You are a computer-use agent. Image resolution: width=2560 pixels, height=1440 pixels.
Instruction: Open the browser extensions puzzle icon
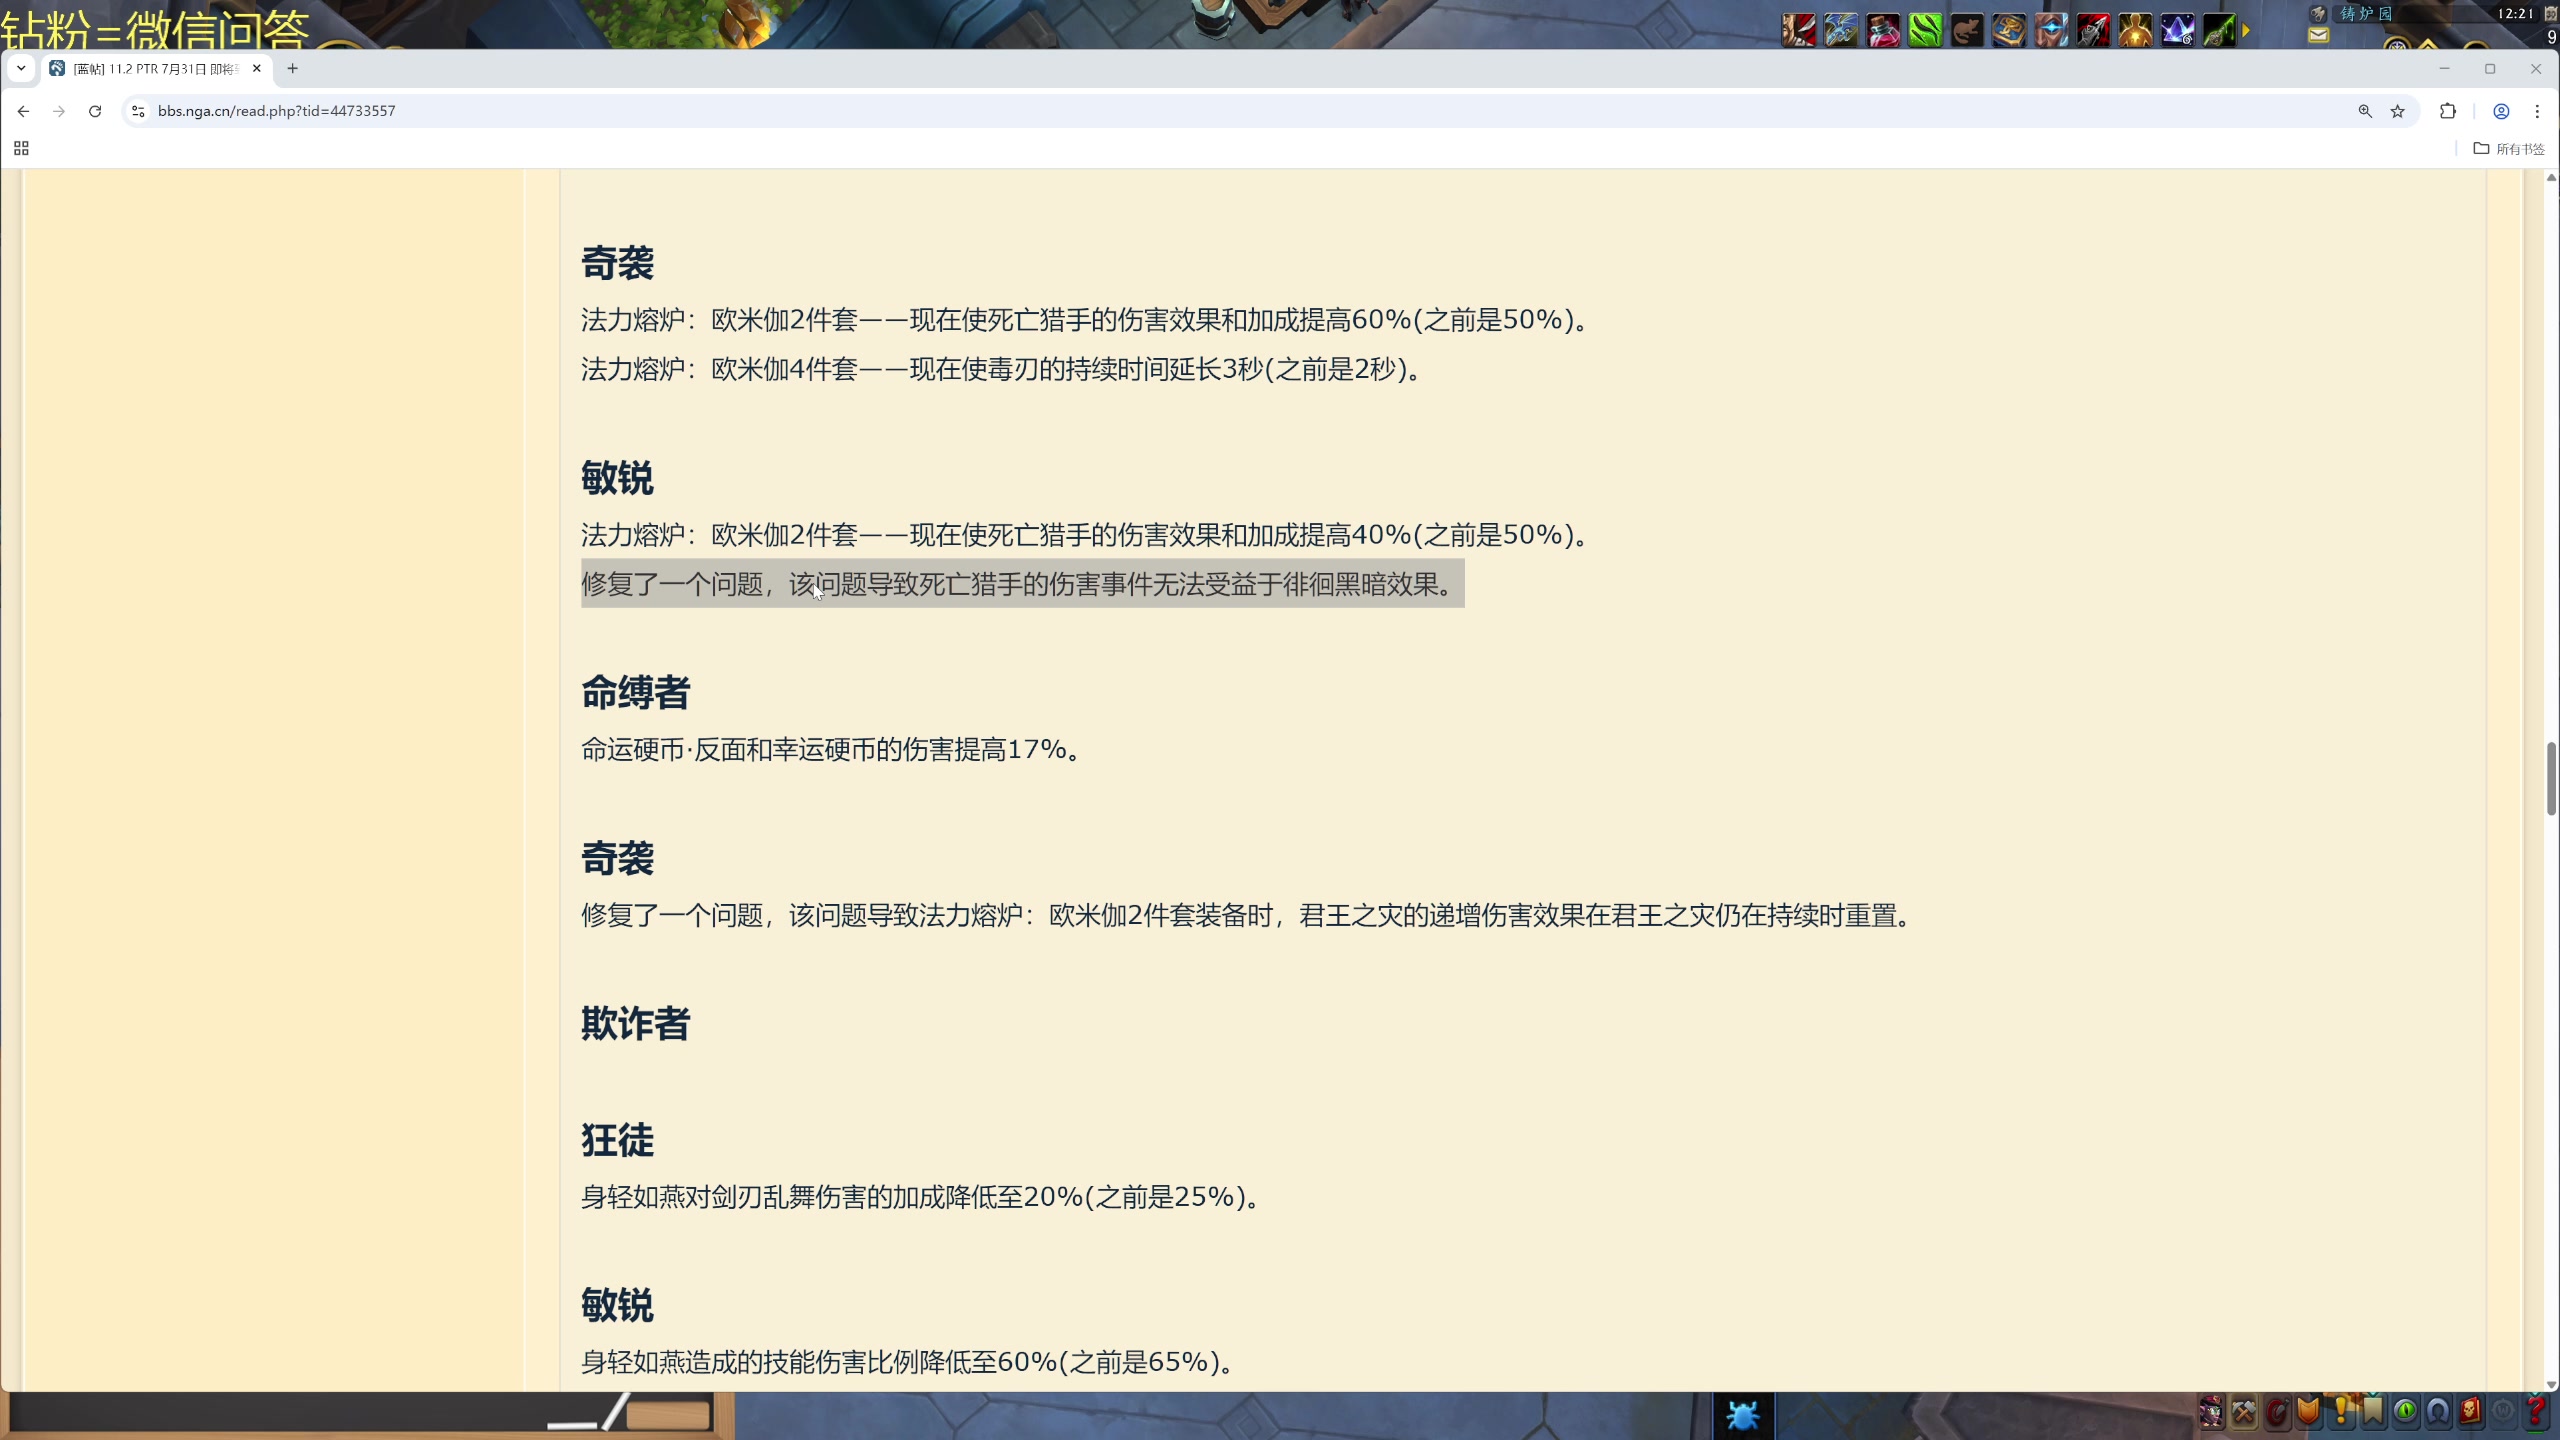point(2448,111)
